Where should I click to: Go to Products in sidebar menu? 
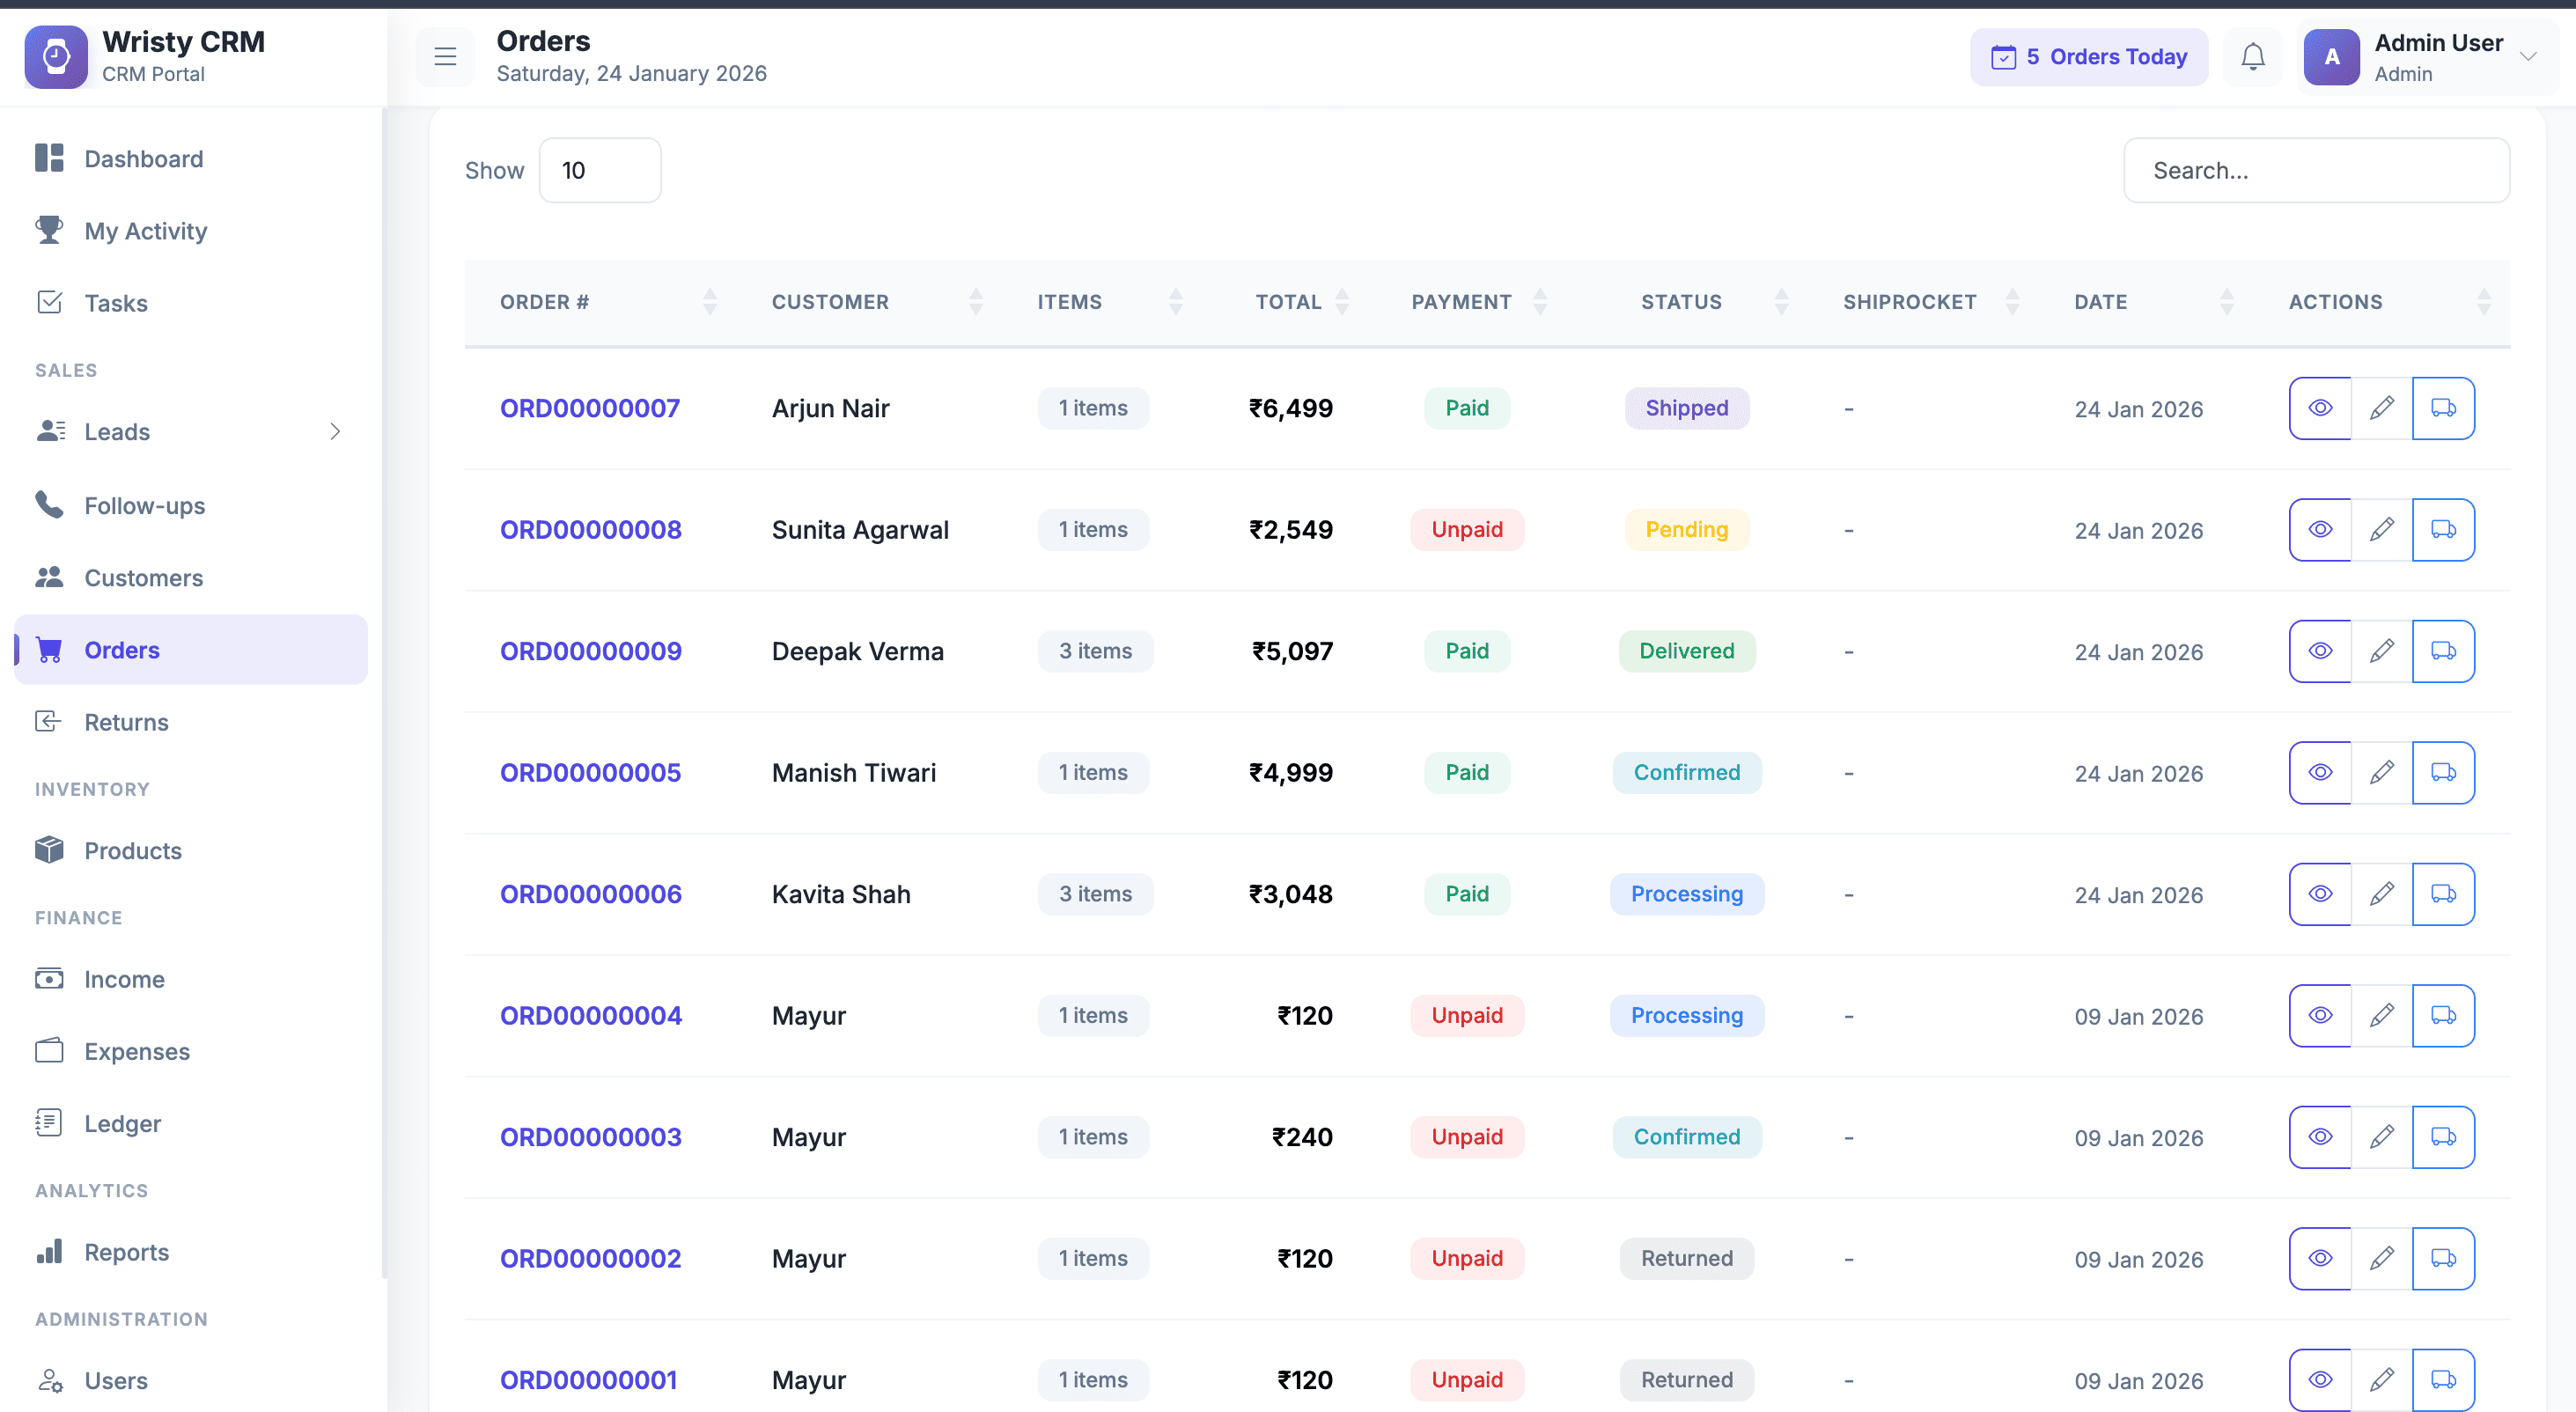point(132,851)
